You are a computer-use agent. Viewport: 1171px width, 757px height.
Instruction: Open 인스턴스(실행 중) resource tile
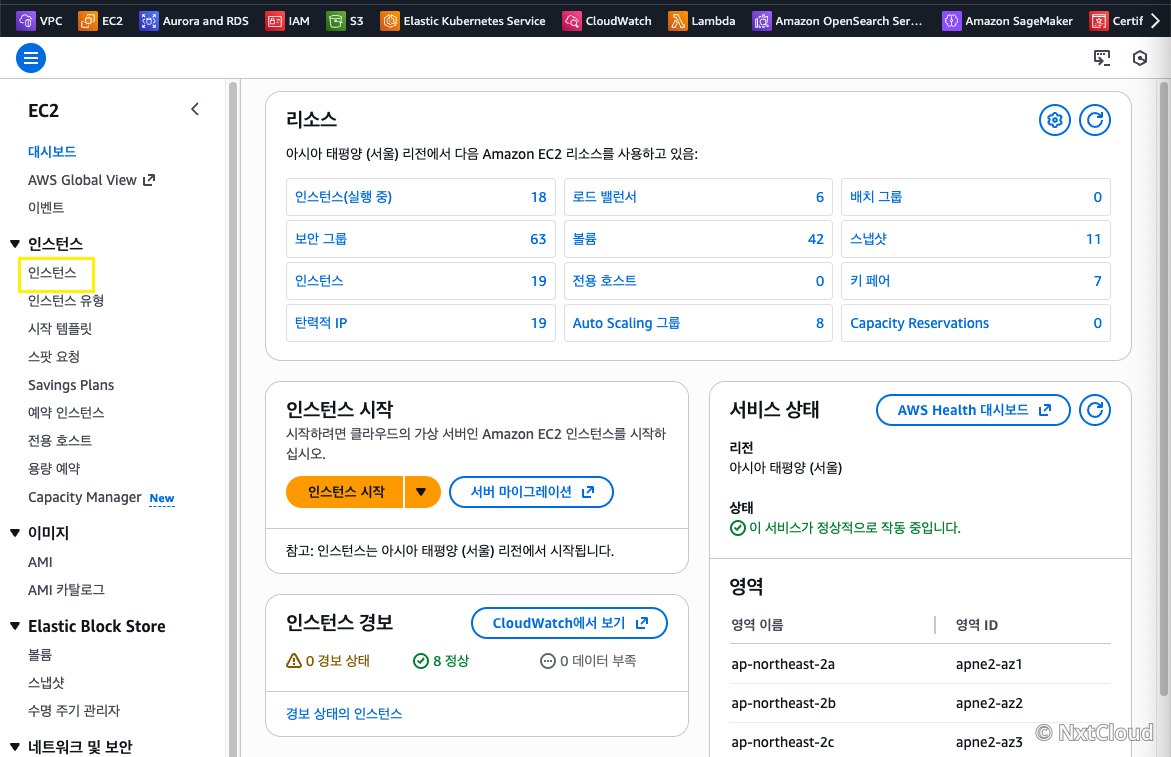[420, 197]
